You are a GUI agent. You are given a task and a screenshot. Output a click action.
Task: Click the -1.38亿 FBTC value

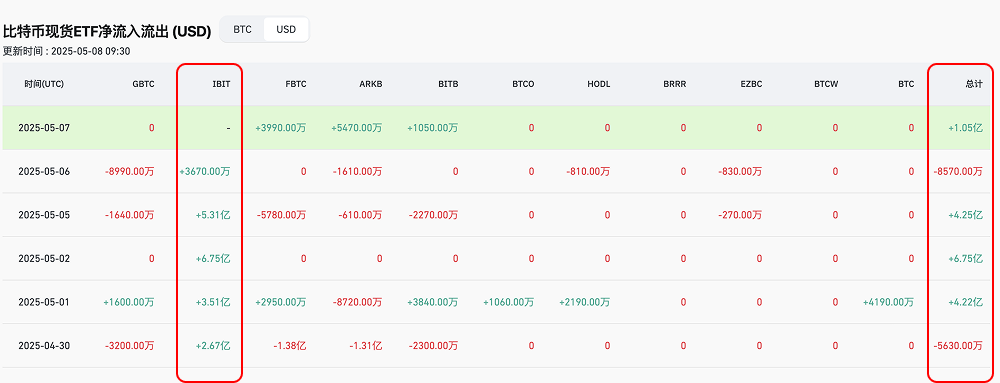coord(290,346)
